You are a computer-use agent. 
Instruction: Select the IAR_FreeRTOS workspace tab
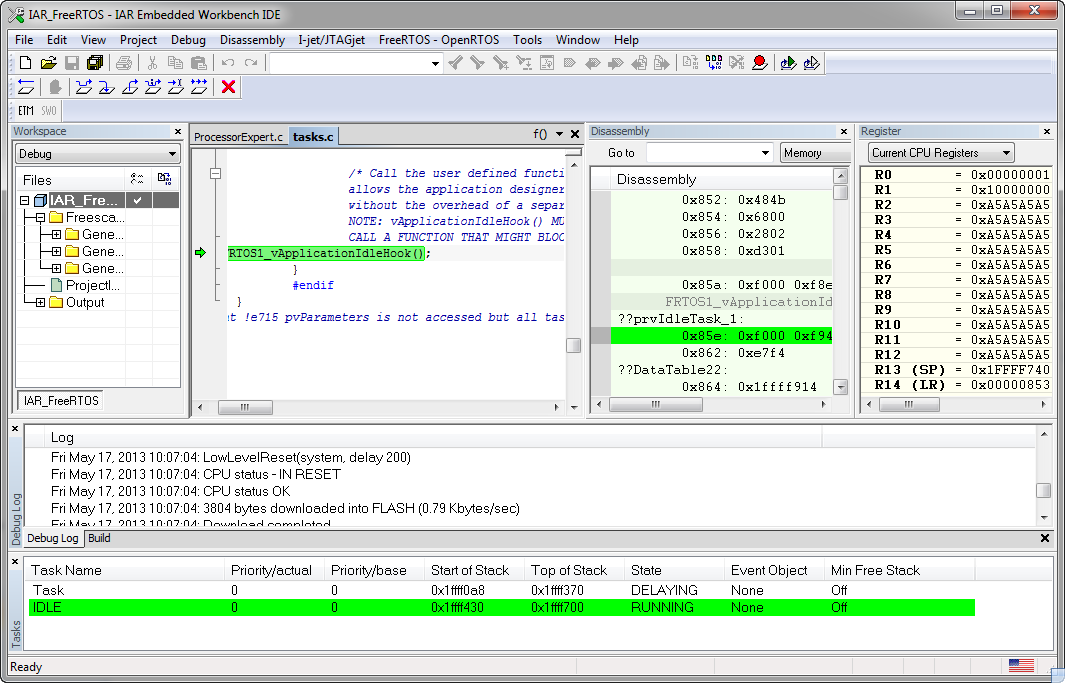click(61, 401)
